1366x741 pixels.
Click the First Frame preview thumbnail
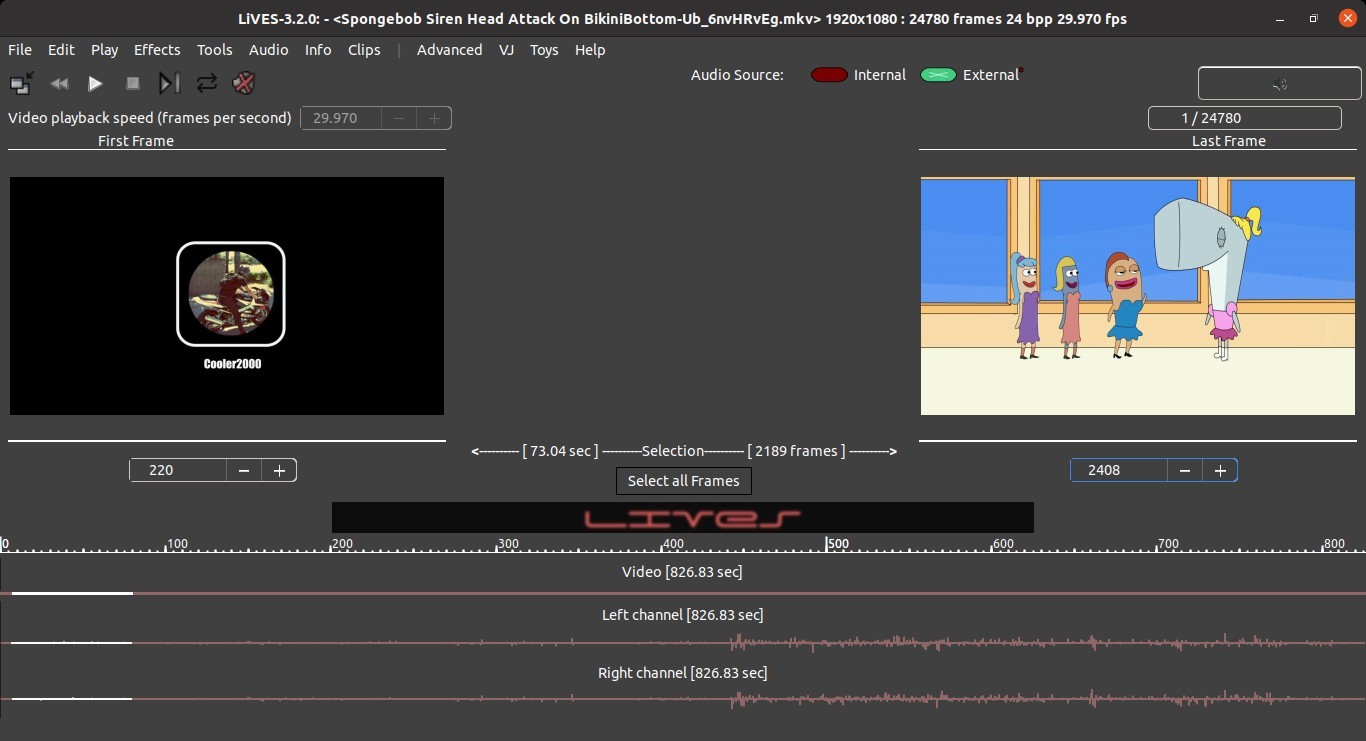click(227, 296)
